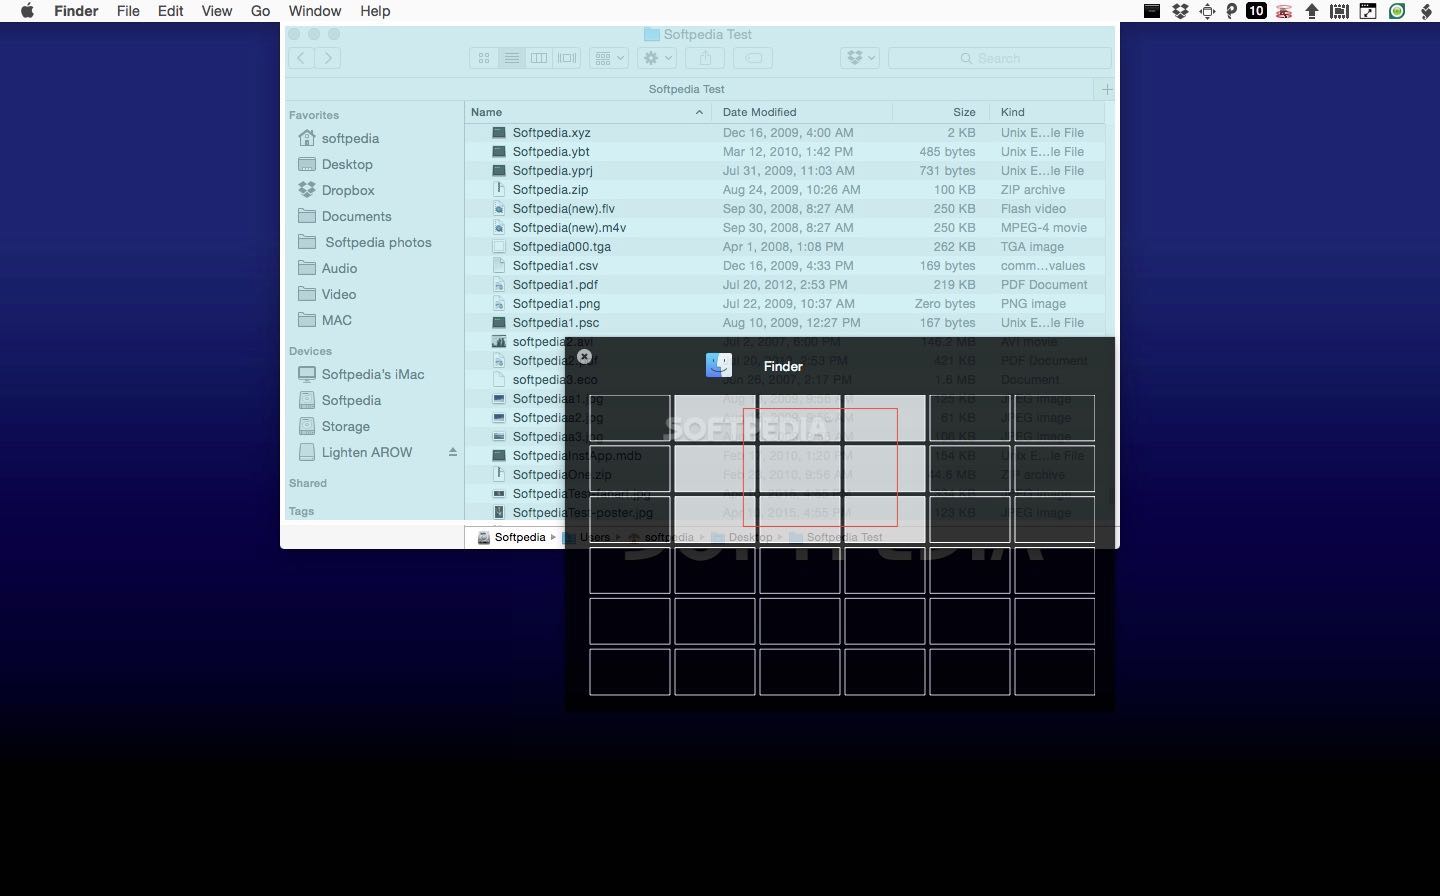Click the Tags heading in the sidebar
The image size is (1440, 896).
coord(301,511)
